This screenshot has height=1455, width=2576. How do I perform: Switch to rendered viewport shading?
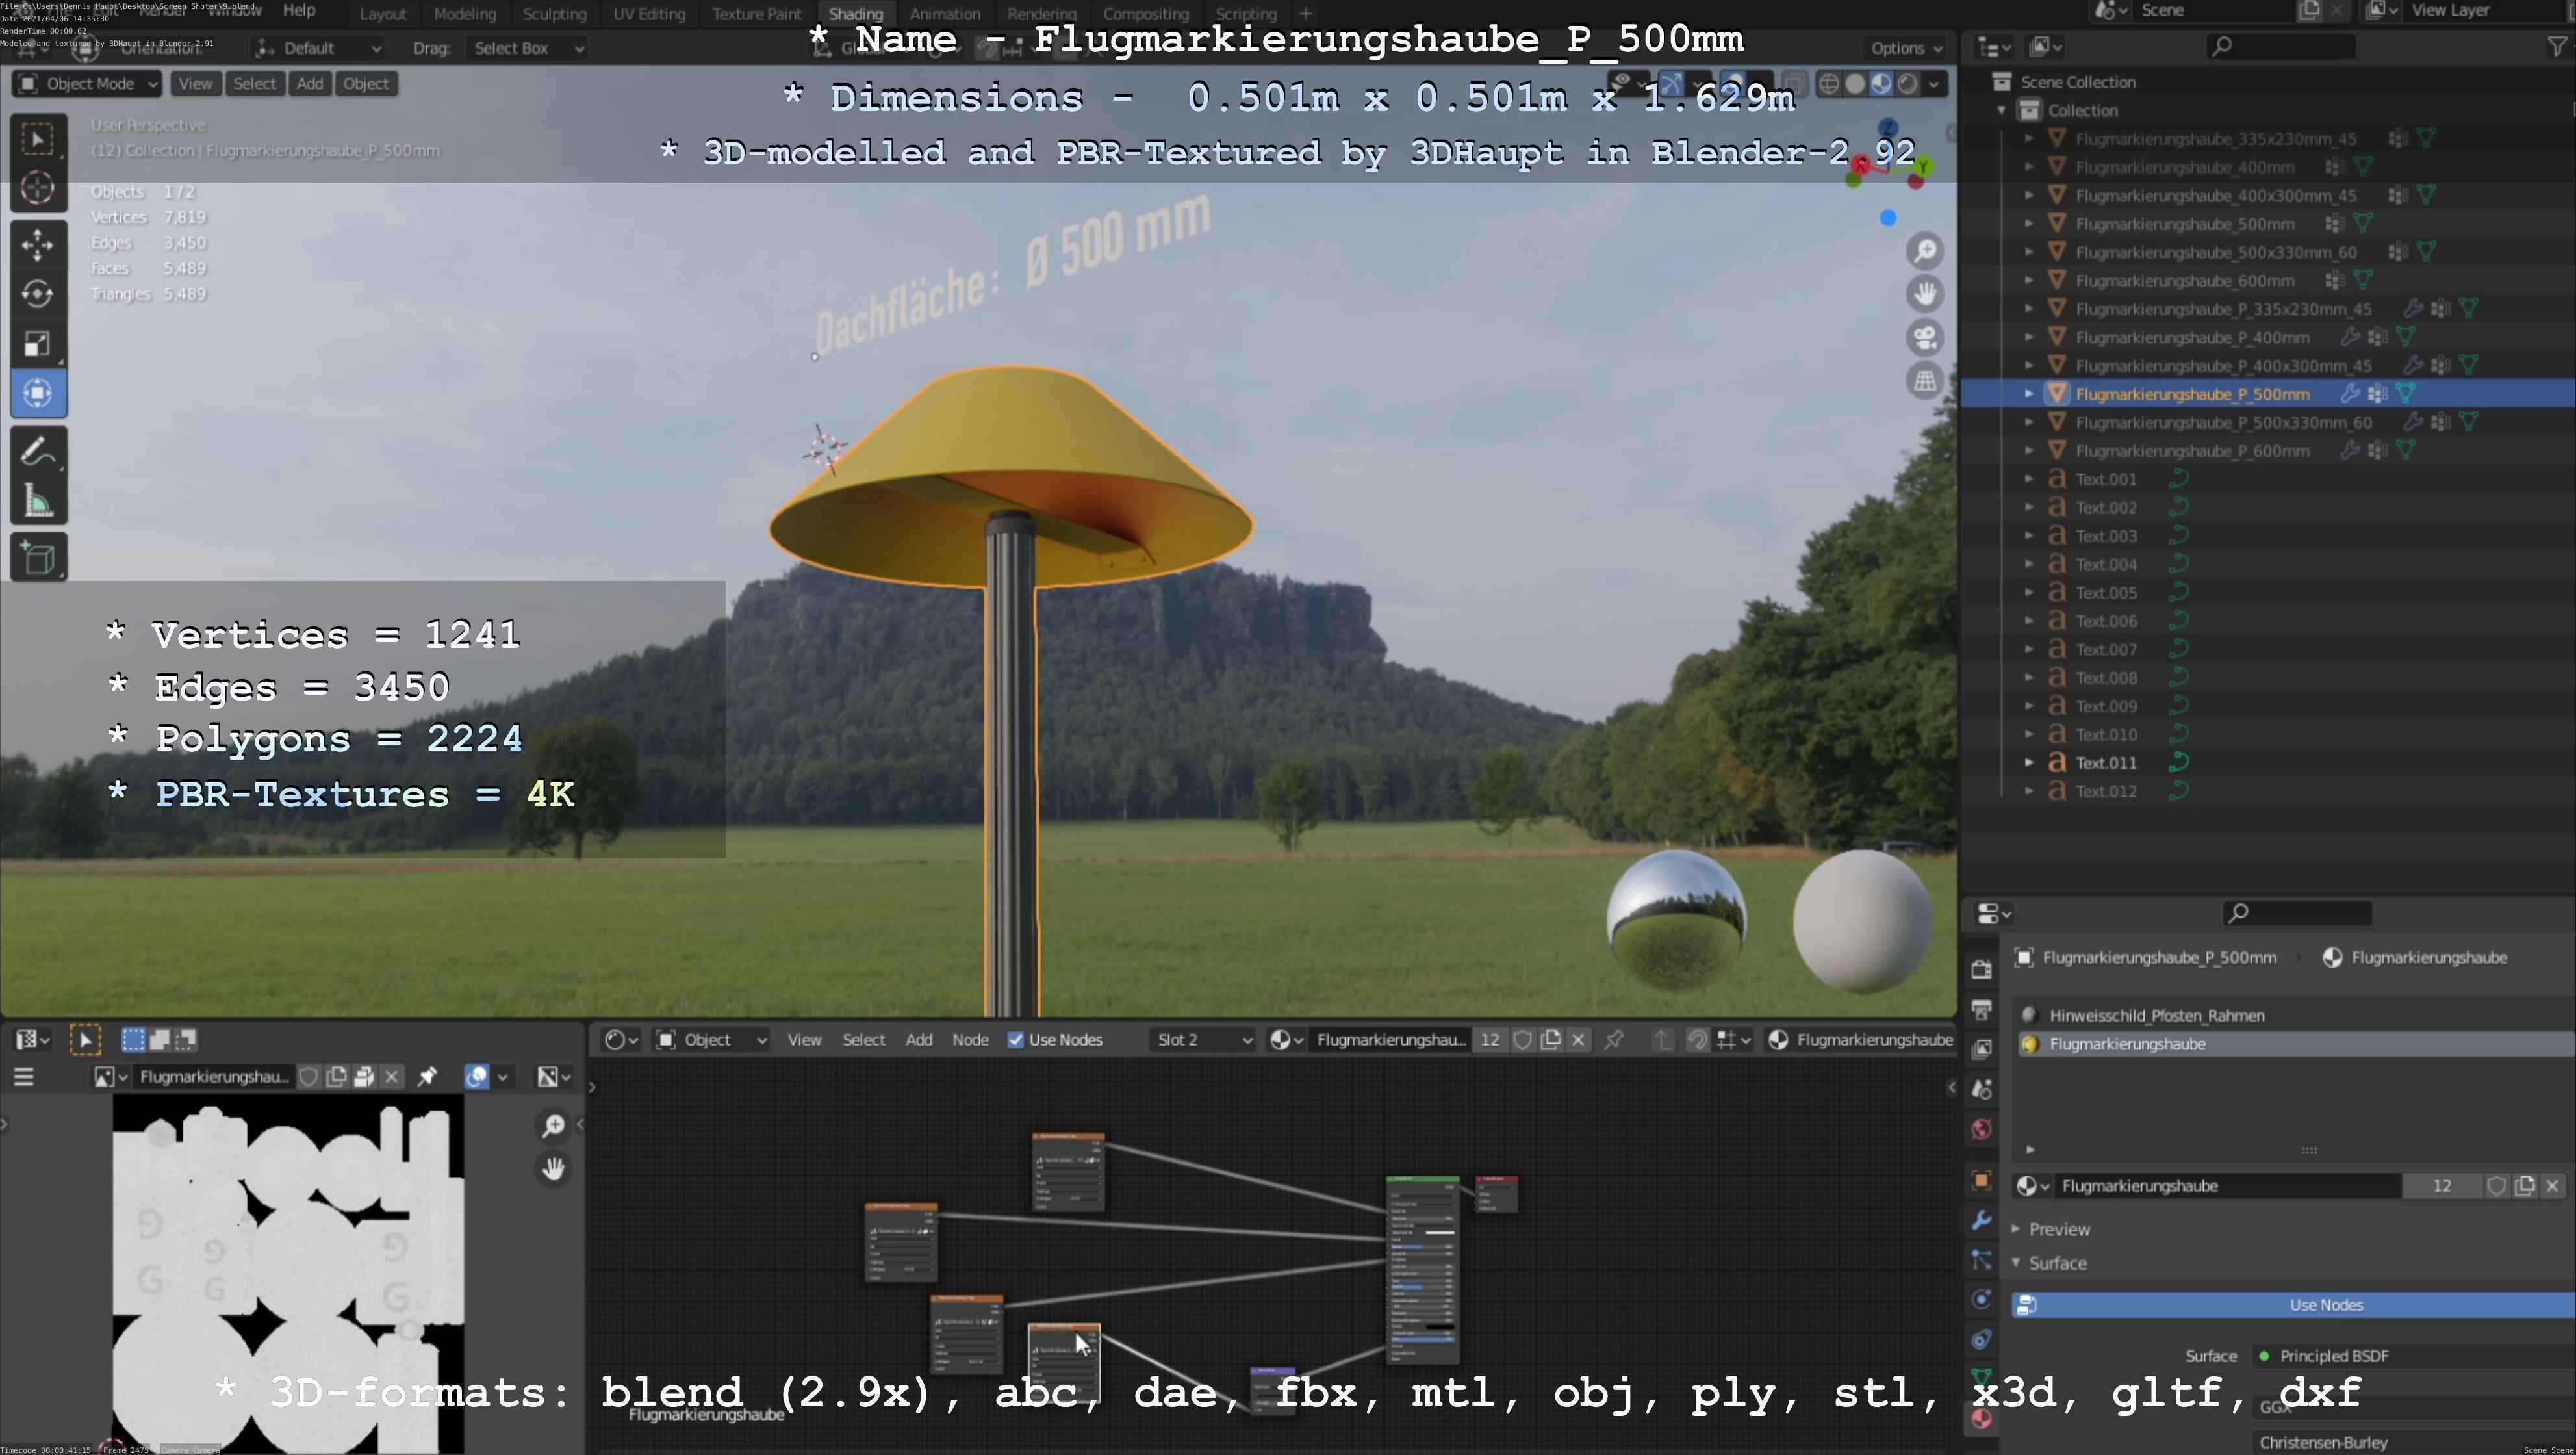(x=1907, y=84)
